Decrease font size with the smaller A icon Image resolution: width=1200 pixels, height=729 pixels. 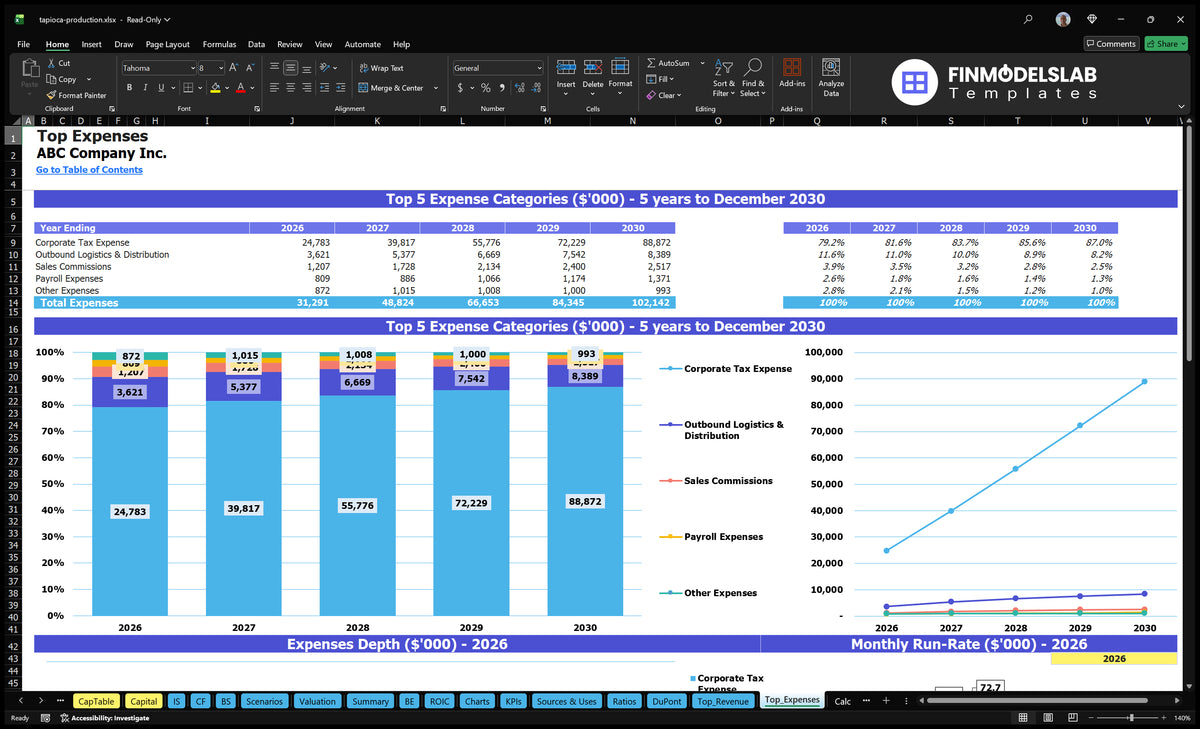coord(249,67)
